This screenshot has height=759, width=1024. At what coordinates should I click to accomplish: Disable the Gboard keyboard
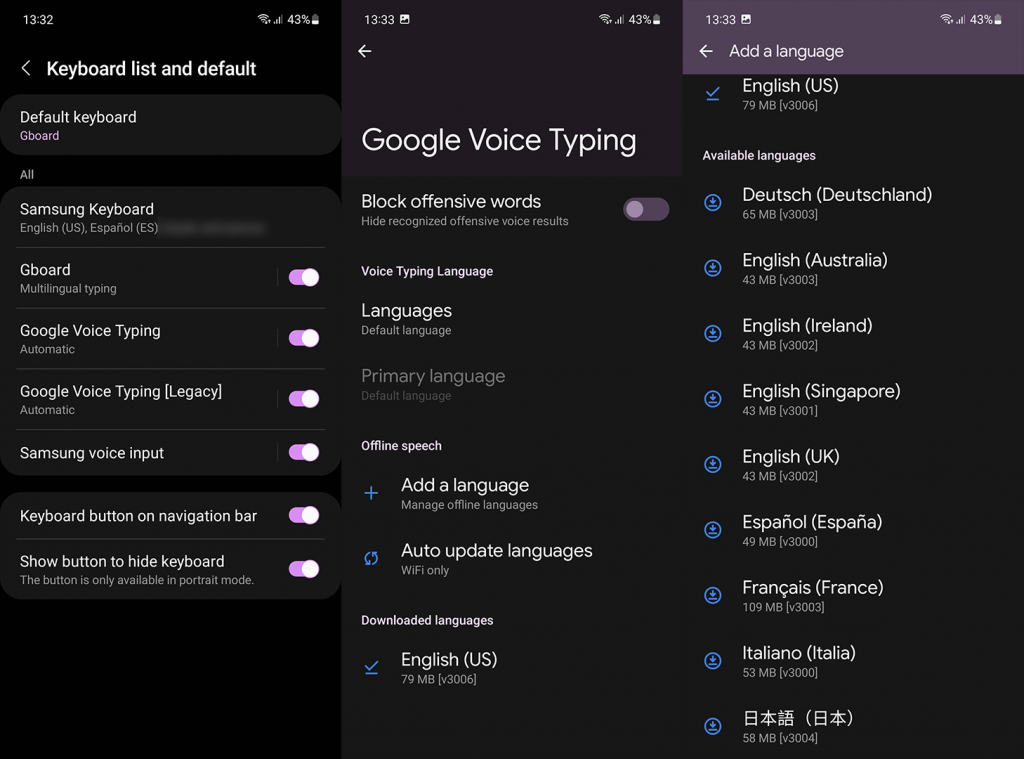[x=303, y=279]
